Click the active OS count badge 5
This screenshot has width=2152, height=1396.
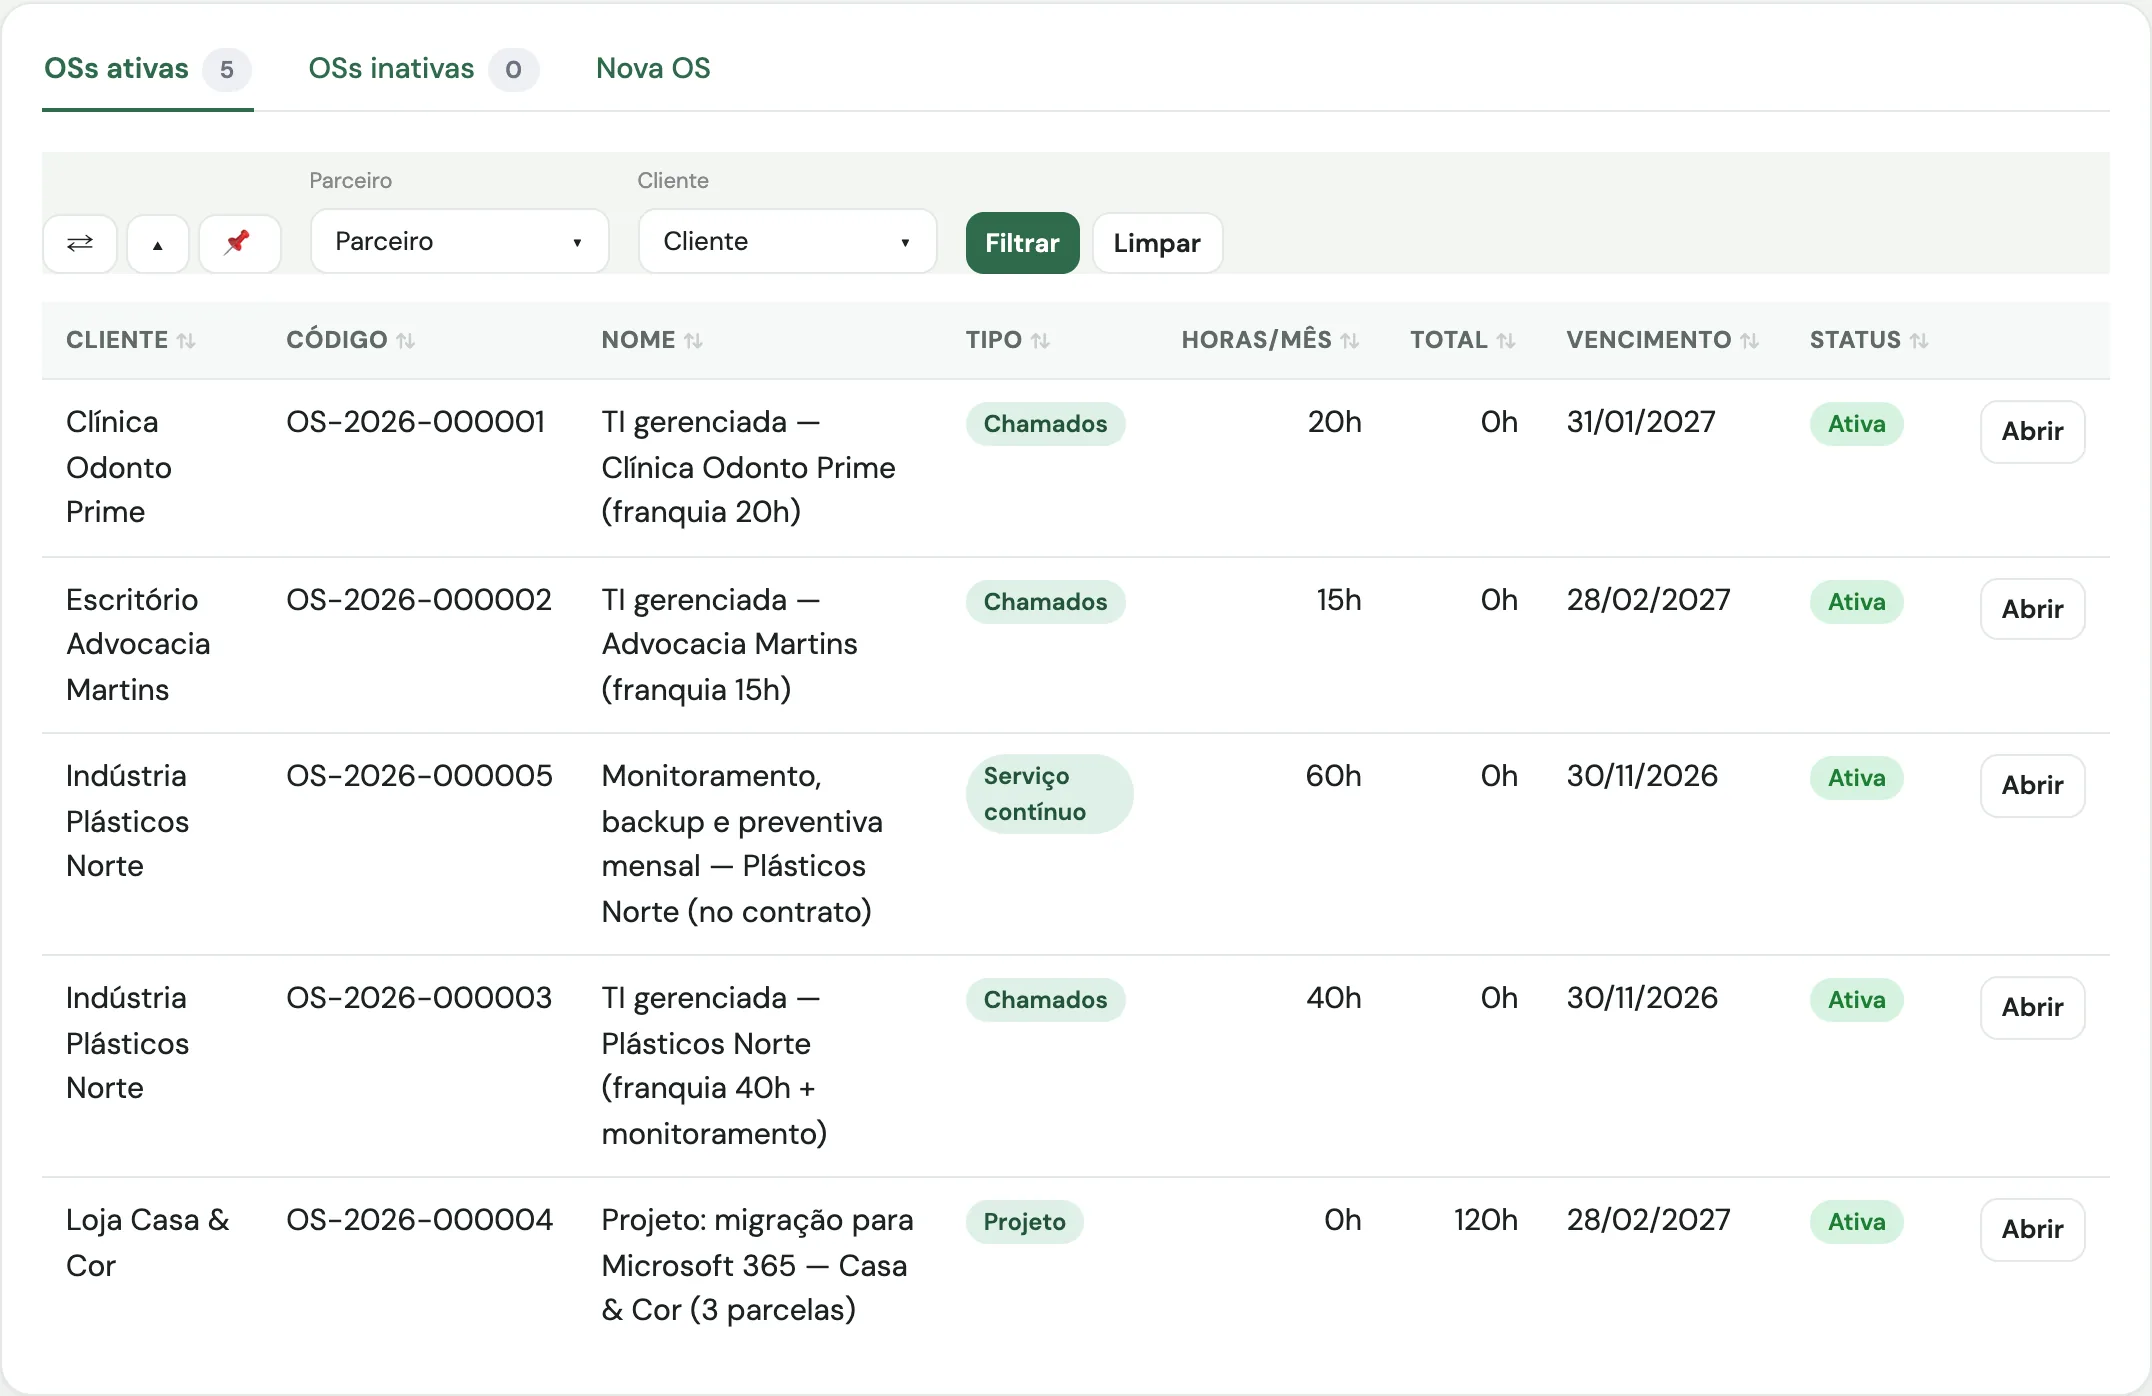227,70
